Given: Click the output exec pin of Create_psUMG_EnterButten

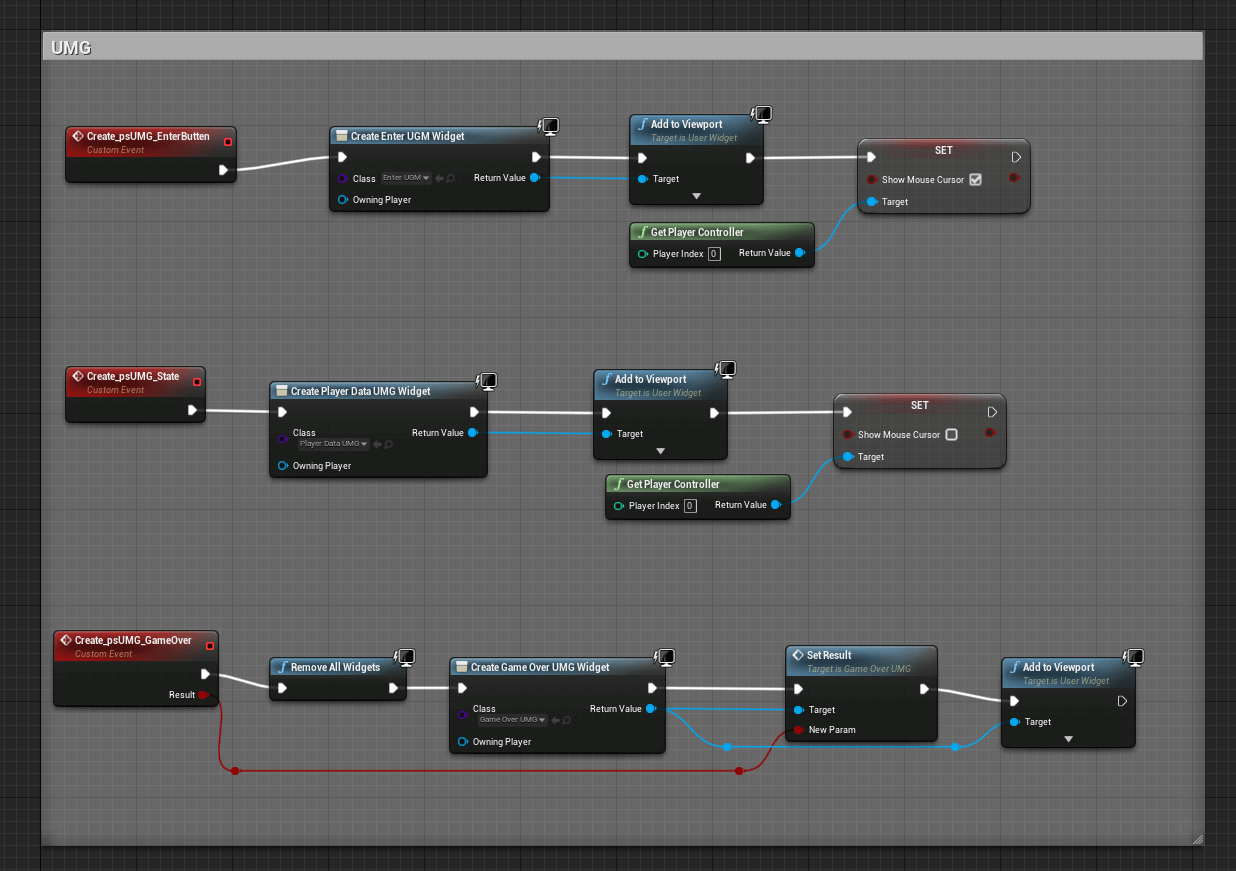Looking at the screenshot, I should pos(223,170).
